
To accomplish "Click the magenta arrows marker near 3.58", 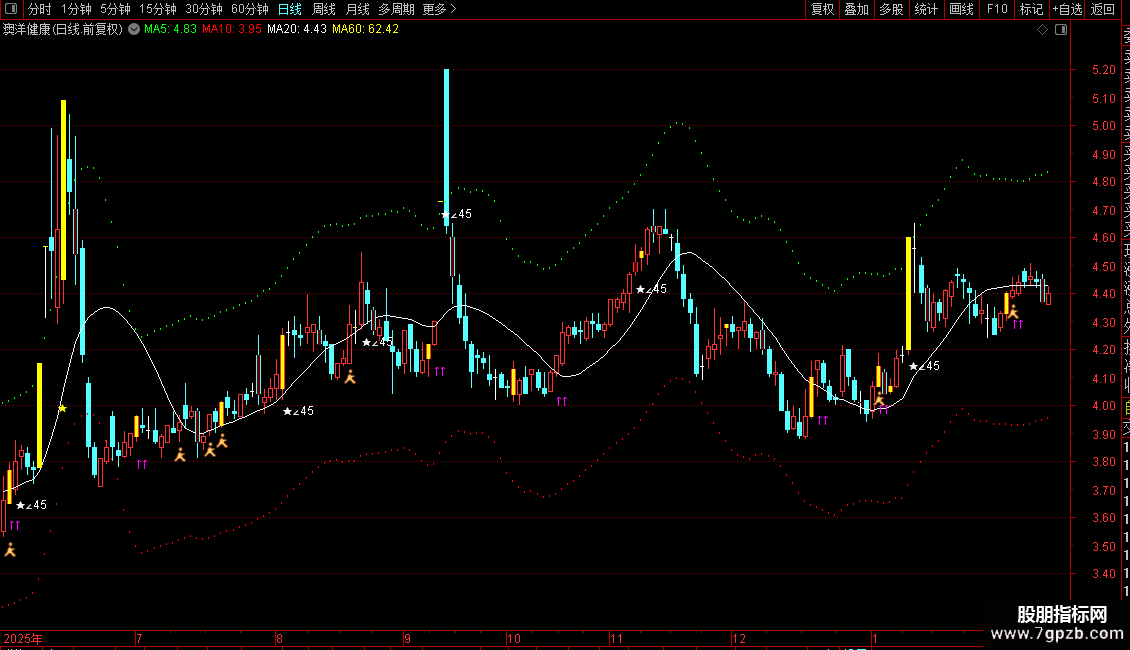I will (14, 526).
